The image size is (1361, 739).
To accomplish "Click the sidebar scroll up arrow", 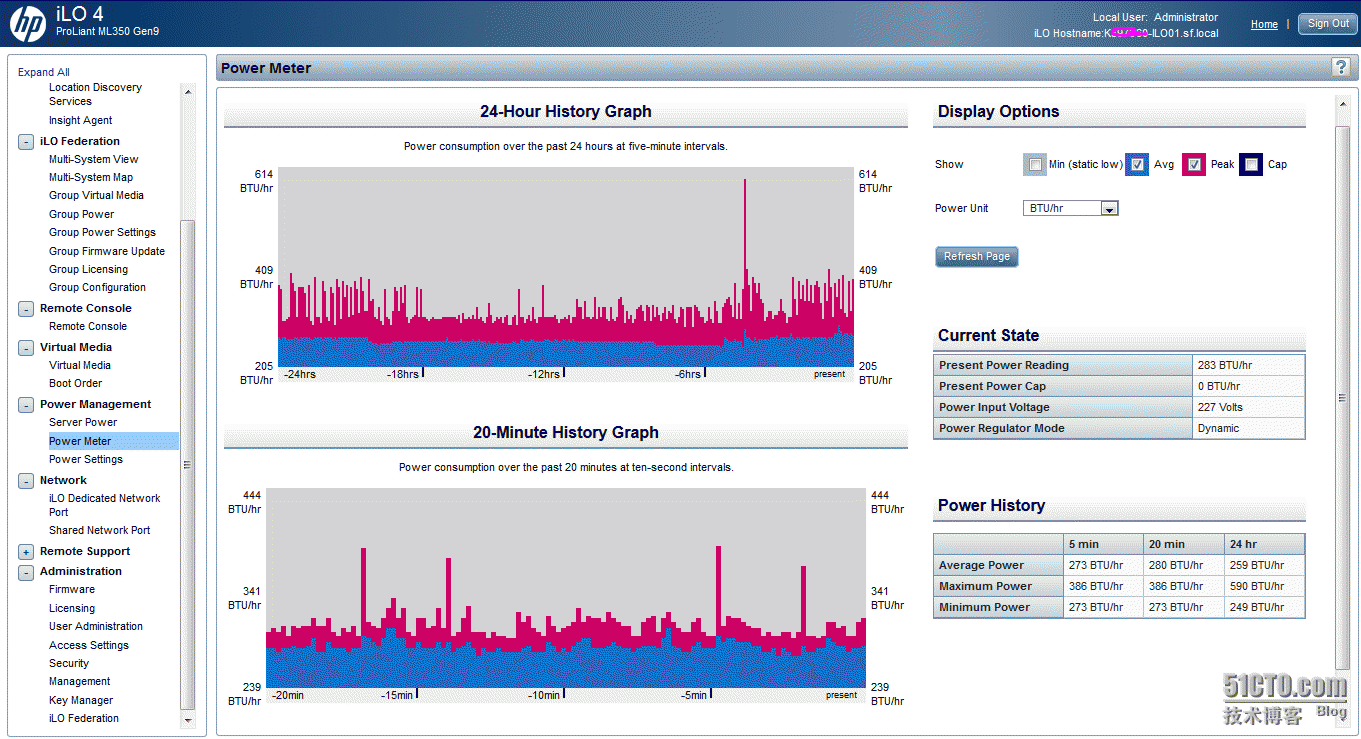I will pyautogui.click(x=187, y=91).
